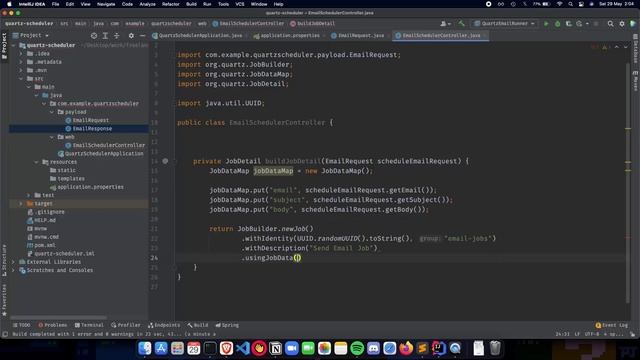Open the VCS menu

point(240,4)
